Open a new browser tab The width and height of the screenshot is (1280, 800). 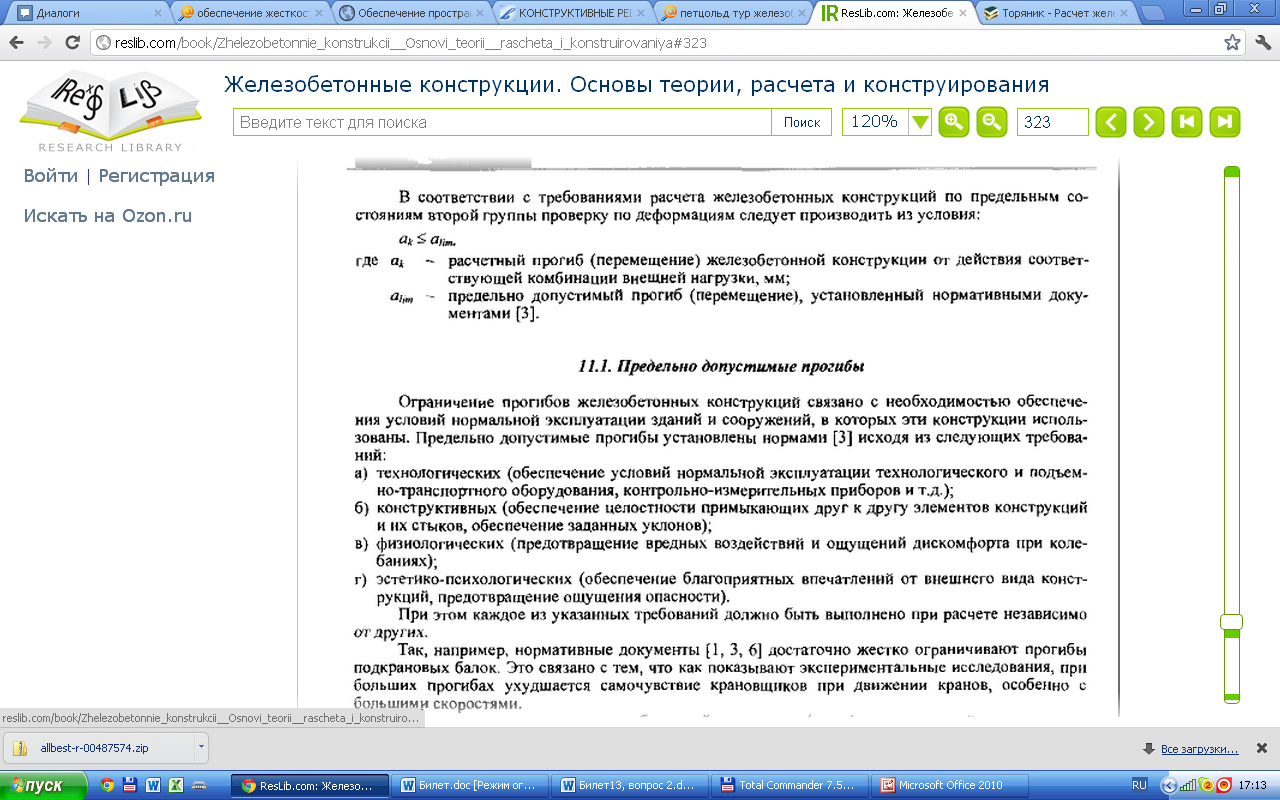coord(1154,14)
